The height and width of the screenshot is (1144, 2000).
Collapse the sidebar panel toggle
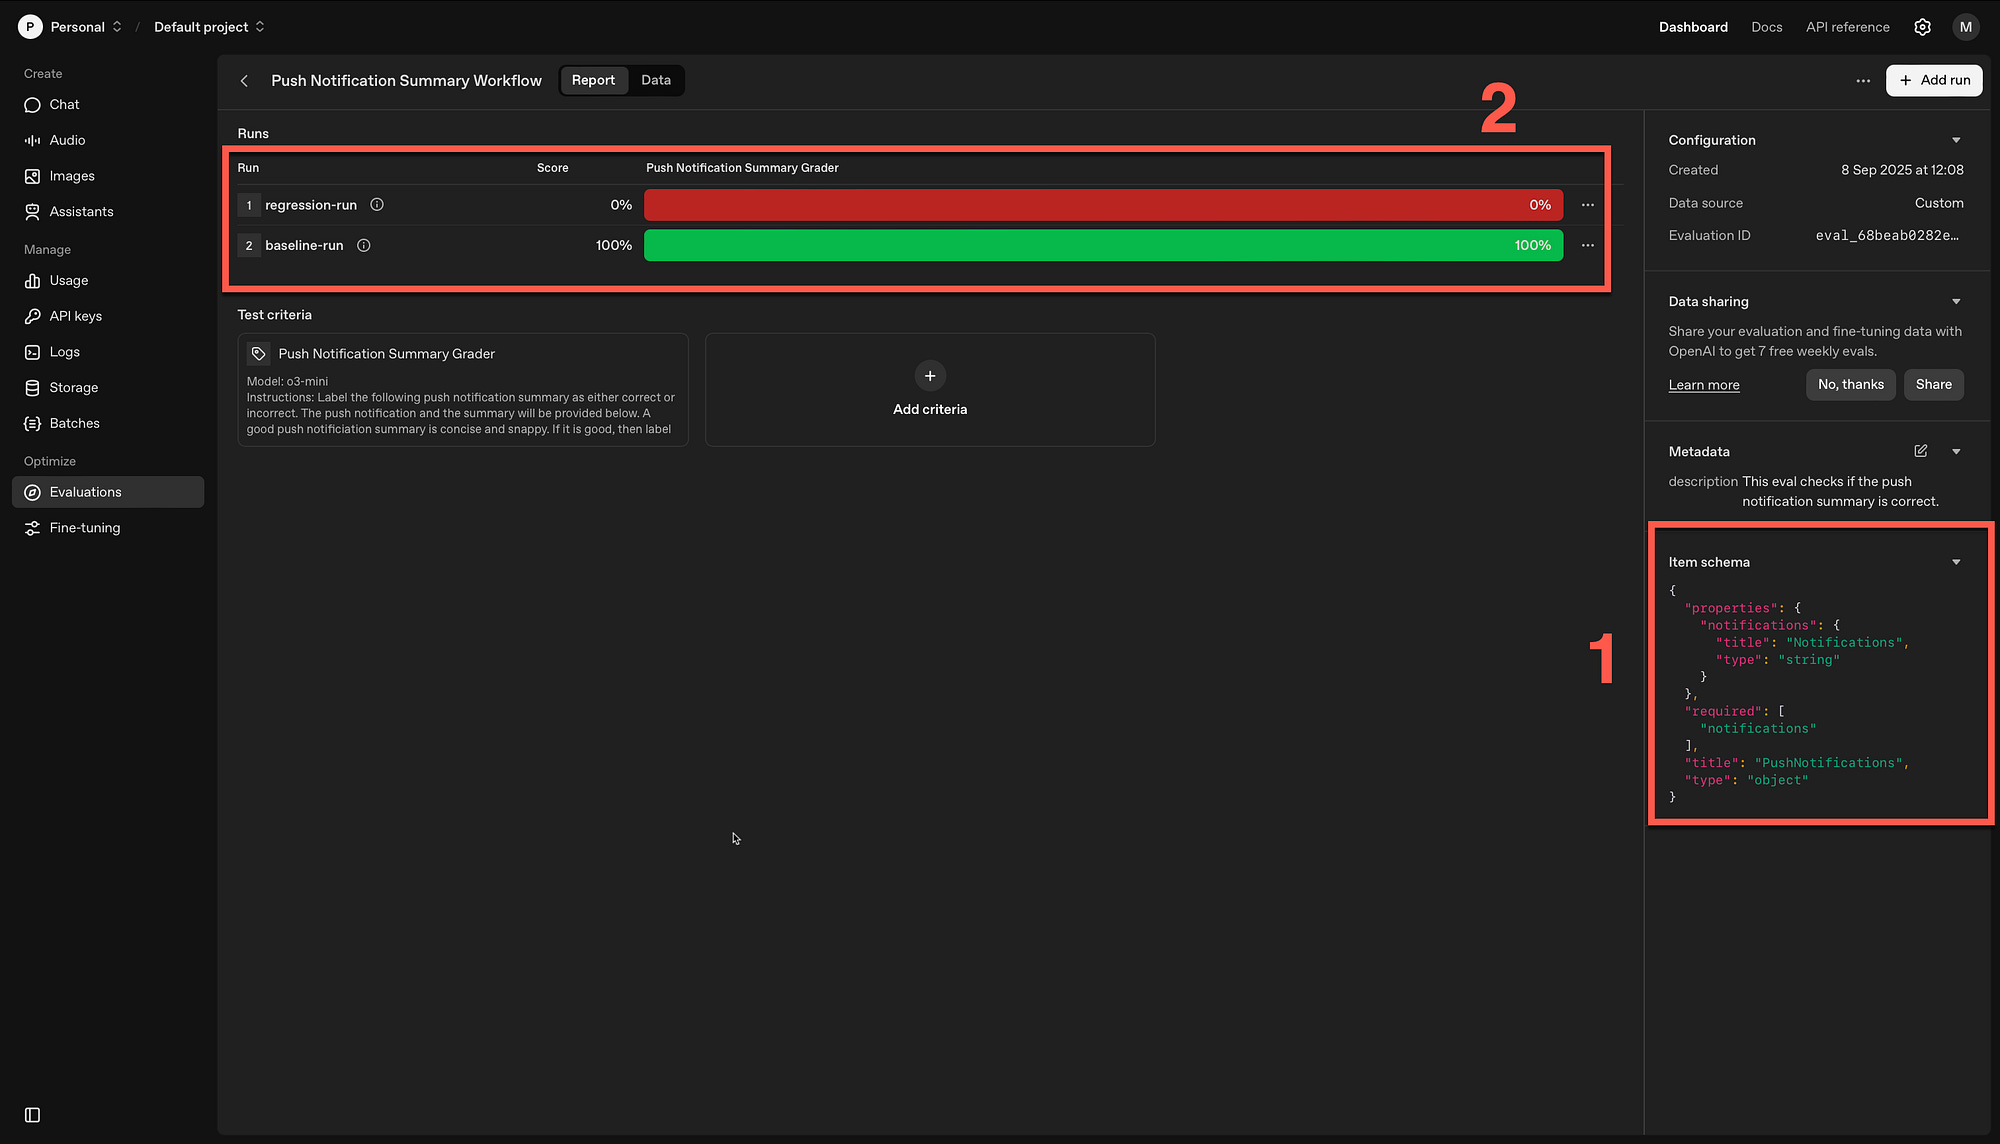(x=32, y=1115)
